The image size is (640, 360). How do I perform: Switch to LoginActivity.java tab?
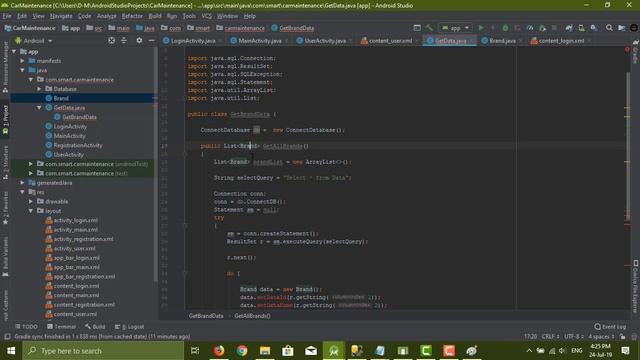click(193, 41)
